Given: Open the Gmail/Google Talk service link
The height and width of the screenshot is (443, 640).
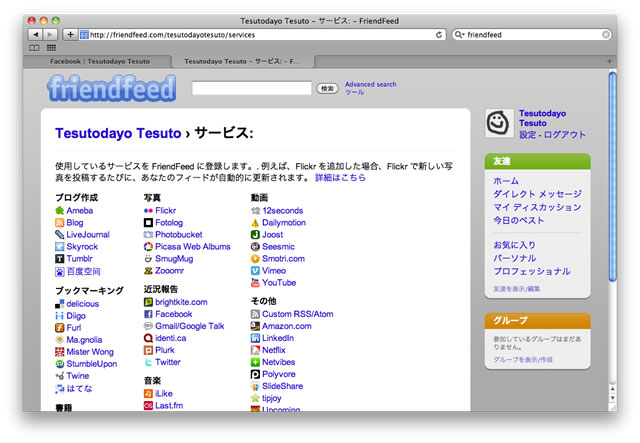Looking at the screenshot, I should click(190, 326).
